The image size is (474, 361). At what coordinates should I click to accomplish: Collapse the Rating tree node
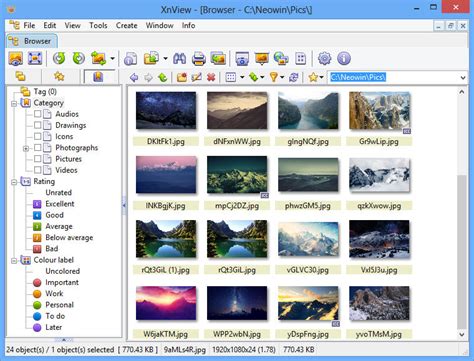(14, 182)
